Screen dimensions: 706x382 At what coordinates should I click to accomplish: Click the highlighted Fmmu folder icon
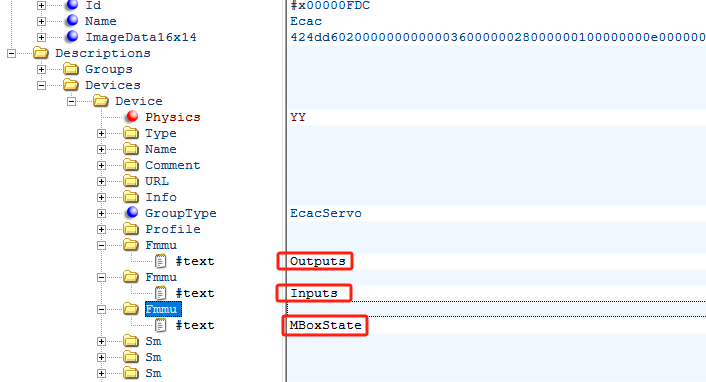pyautogui.click(x=131, y=309)
